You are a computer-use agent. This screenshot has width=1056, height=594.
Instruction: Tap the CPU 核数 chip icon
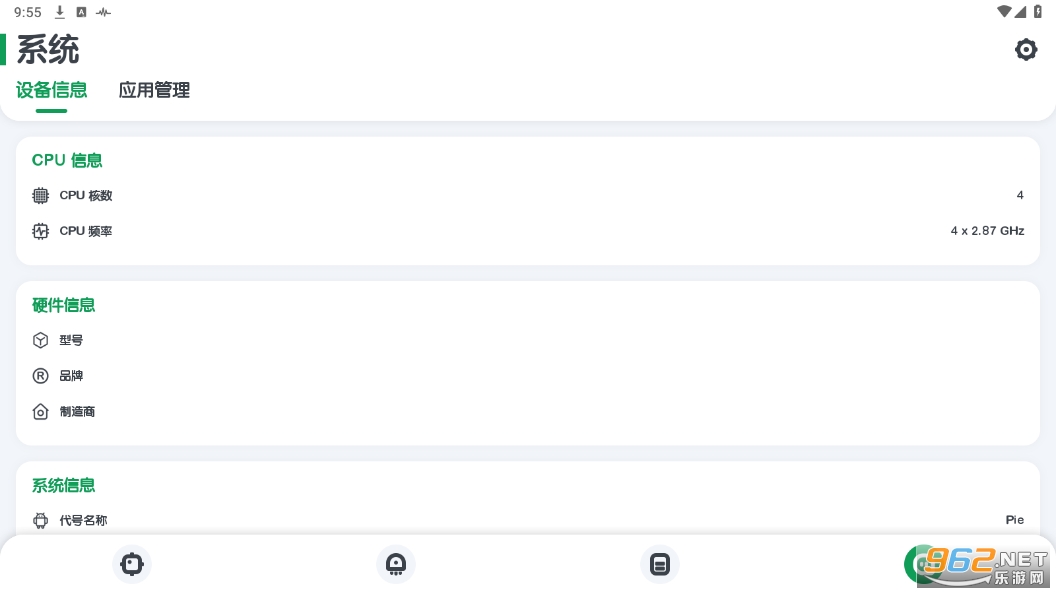click(40, 196)
